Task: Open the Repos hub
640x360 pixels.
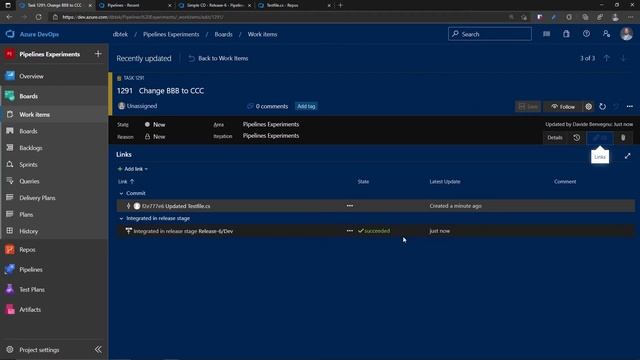Action: click(x=27, y=249)
